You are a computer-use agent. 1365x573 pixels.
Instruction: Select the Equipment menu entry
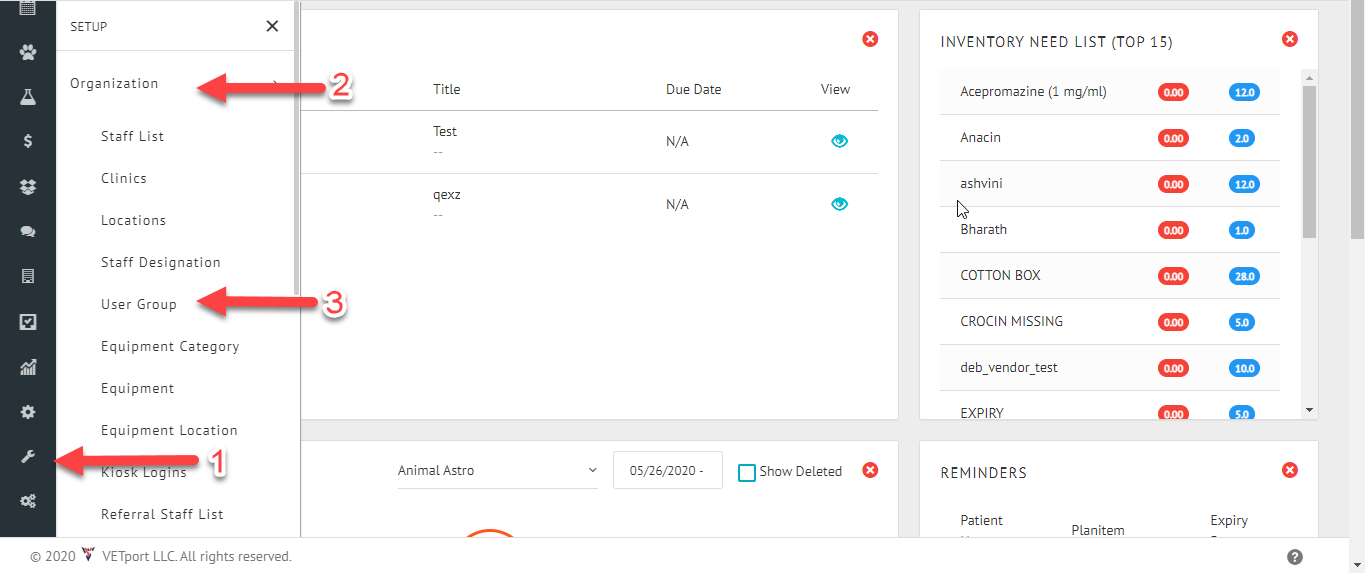tap(138, 388)
